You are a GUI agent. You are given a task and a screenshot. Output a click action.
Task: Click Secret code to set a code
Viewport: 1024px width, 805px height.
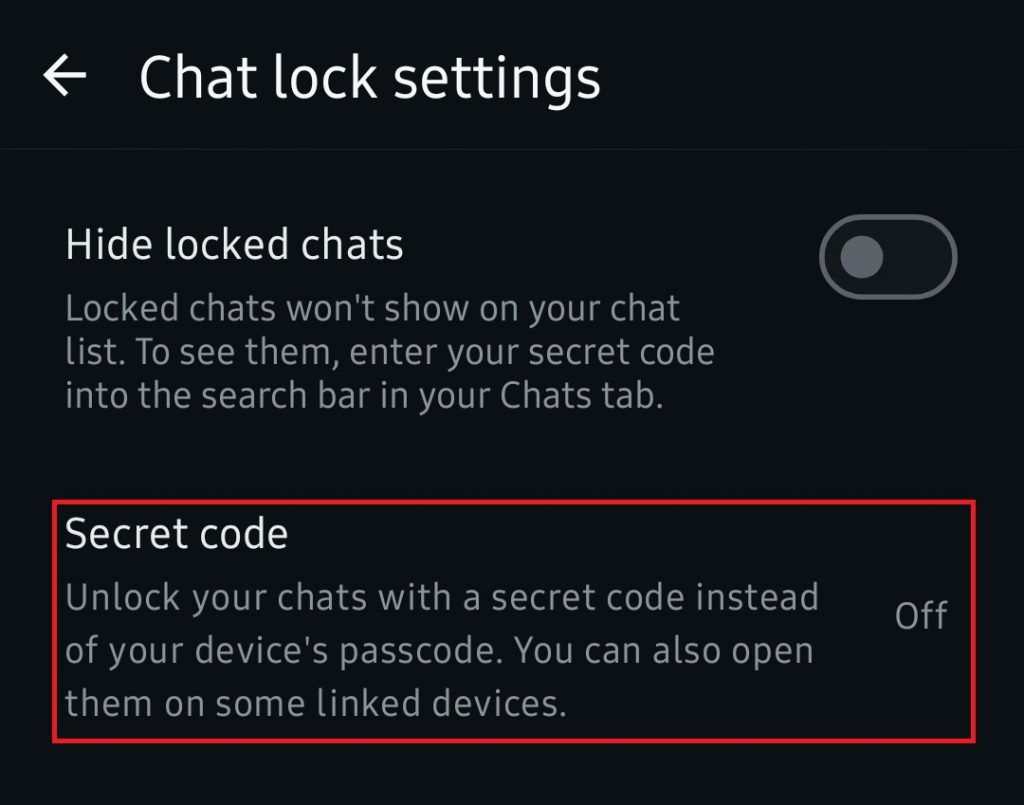(176, 534)
